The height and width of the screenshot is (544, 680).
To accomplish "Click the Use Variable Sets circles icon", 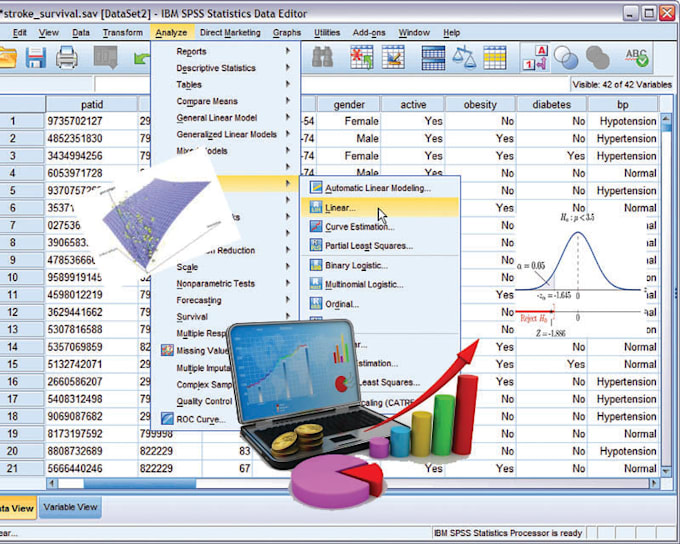I will point(566,57).
